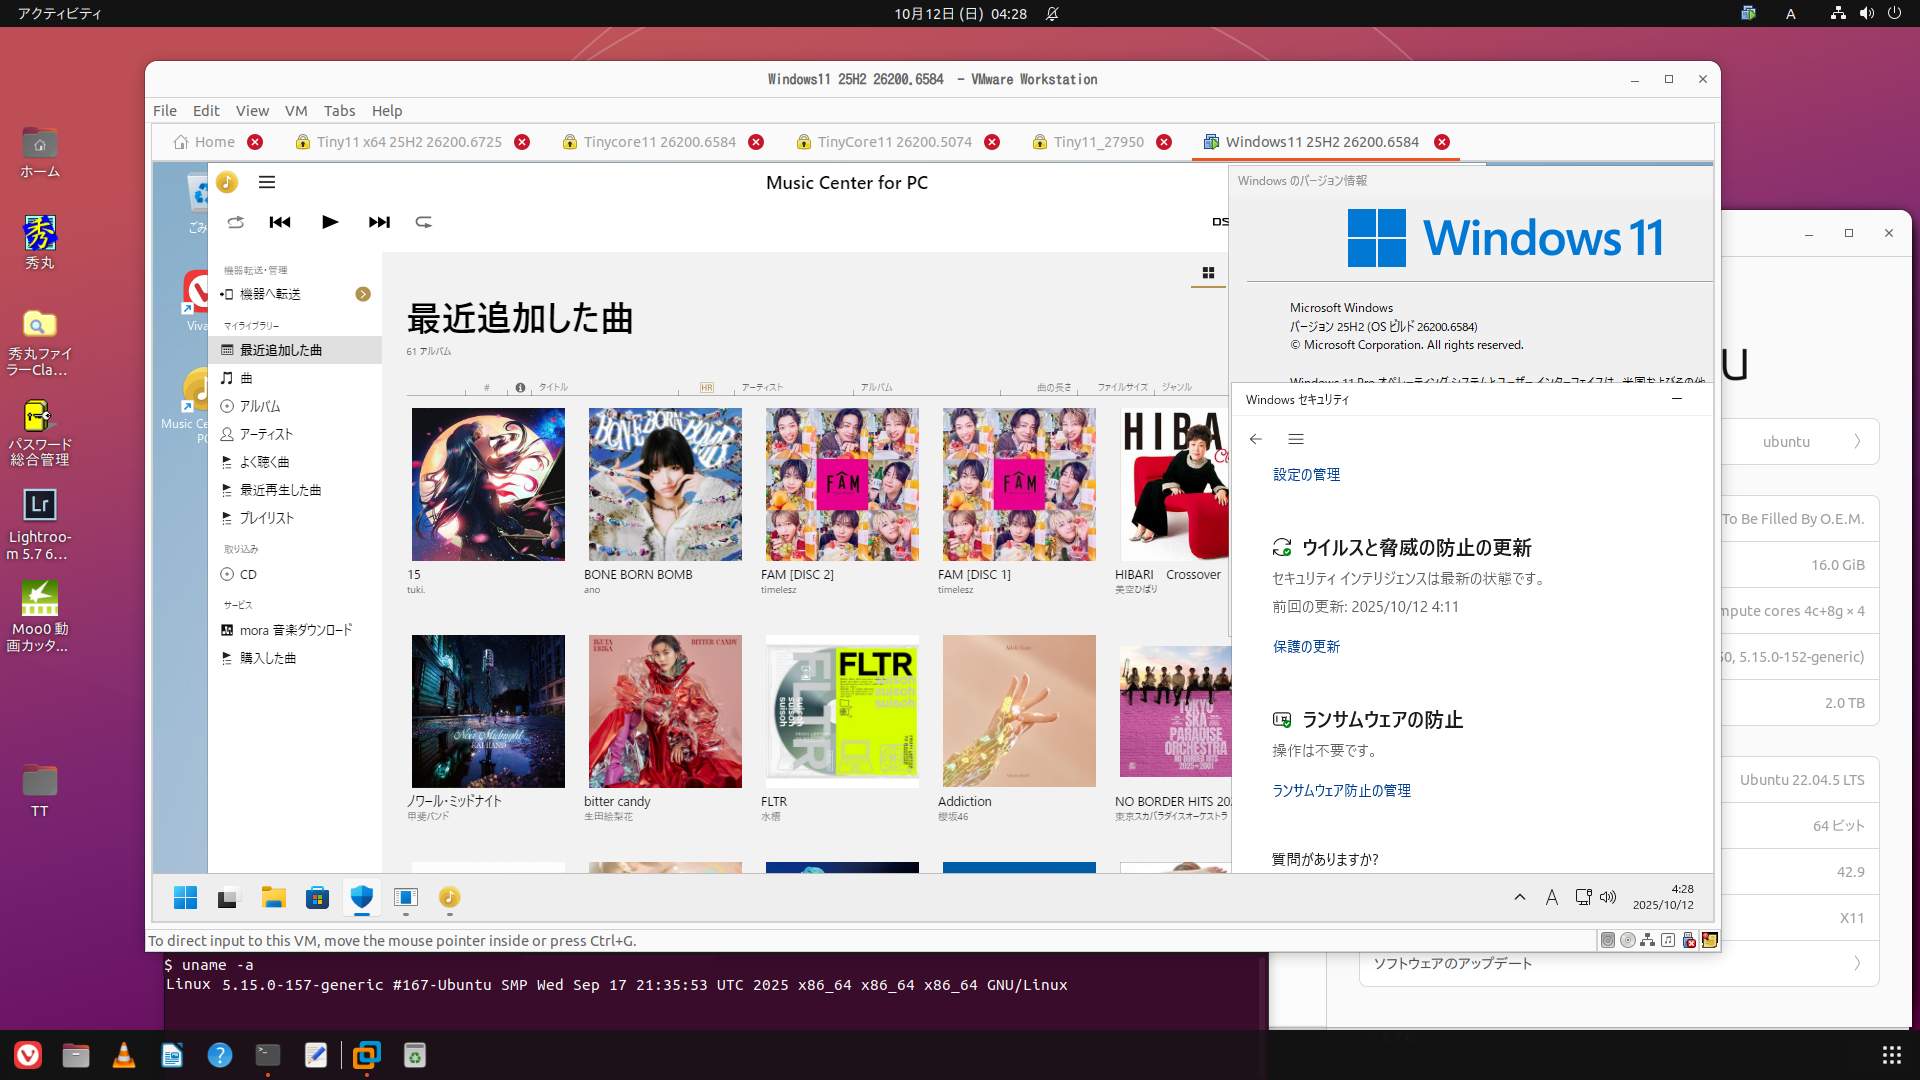This screenshot has height=1080, width=1920.
Task: Select アルバム in the library sidebar
Action: pyautogui.click(x=260, y=406)
